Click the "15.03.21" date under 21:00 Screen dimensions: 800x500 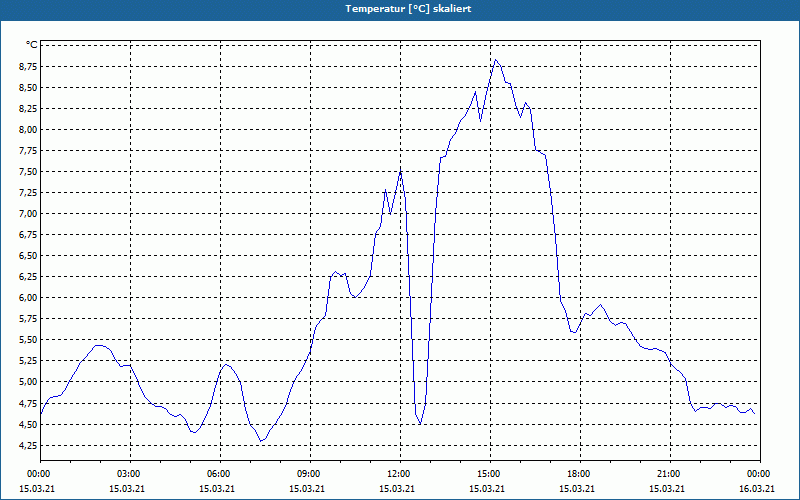666,488
